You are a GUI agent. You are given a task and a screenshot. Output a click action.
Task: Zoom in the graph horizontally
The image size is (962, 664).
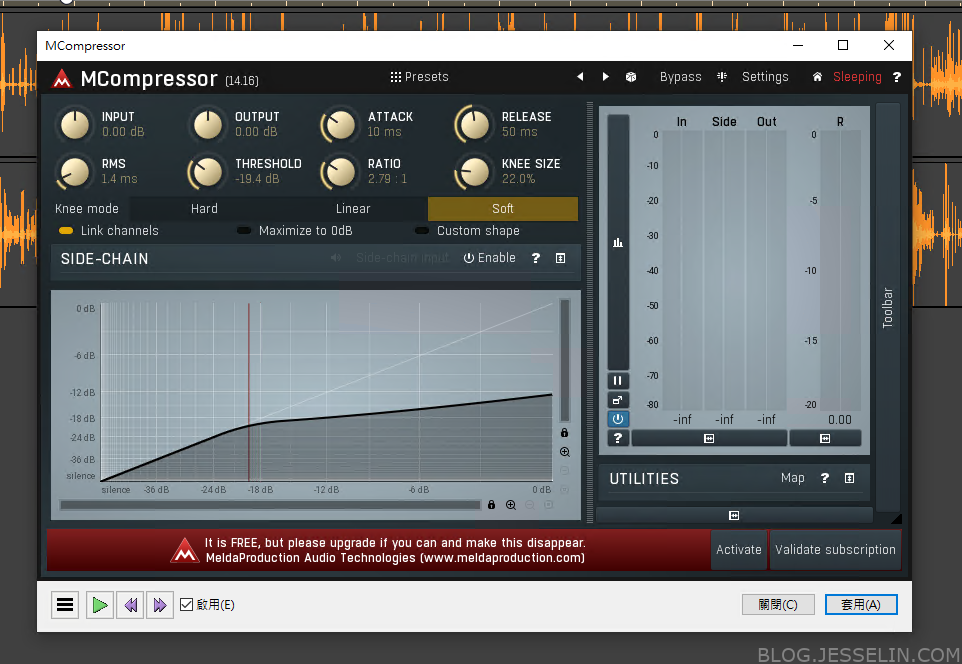tap(510, 504)
